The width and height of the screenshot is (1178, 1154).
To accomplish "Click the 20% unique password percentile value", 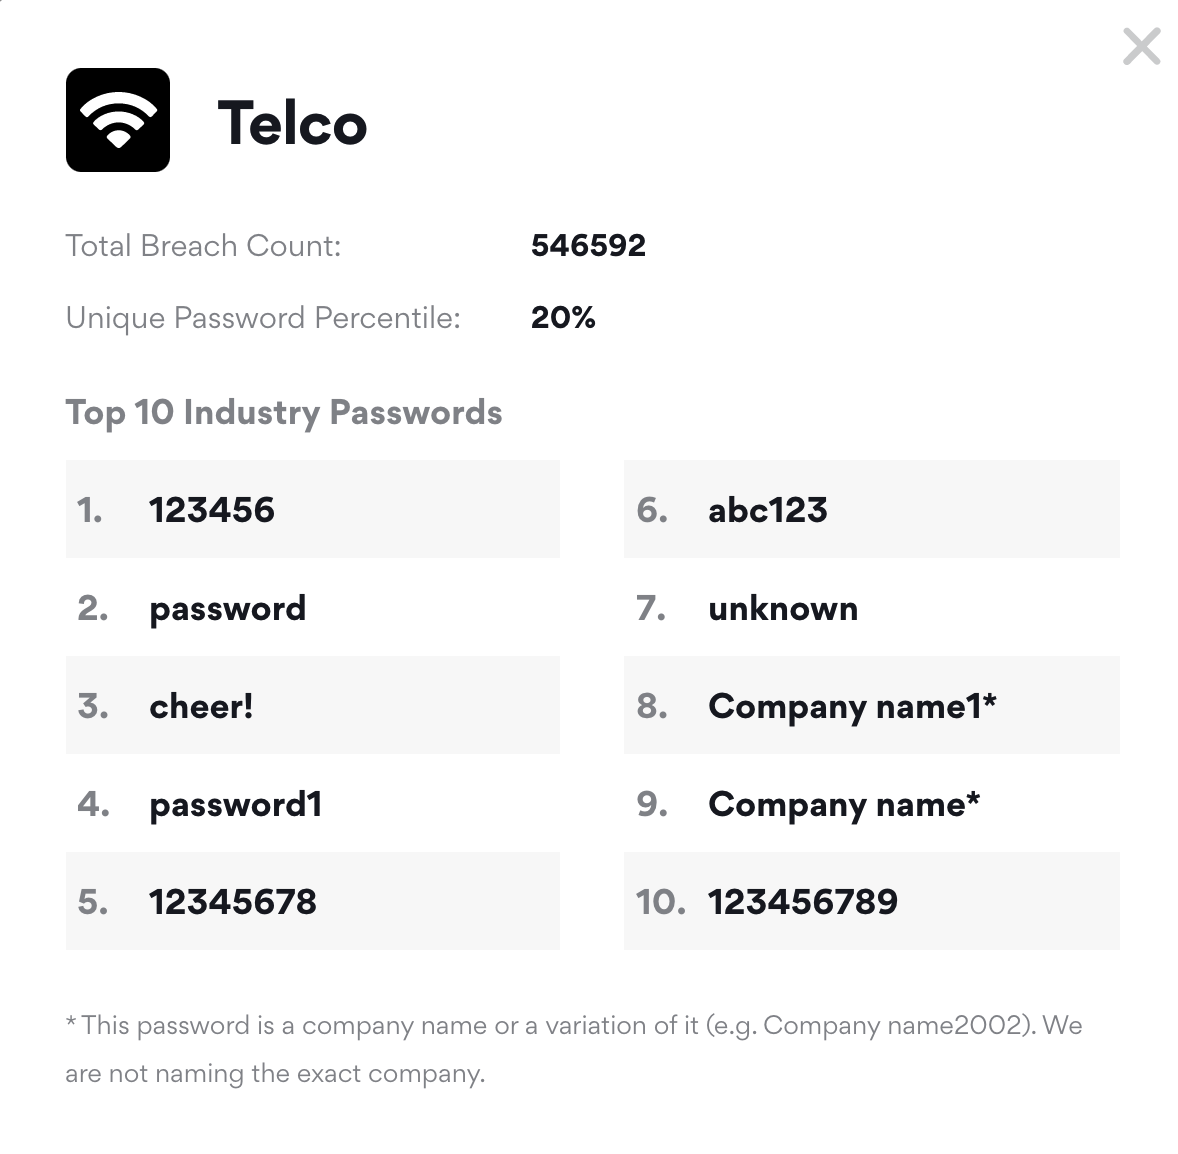I will pos(563,317).
